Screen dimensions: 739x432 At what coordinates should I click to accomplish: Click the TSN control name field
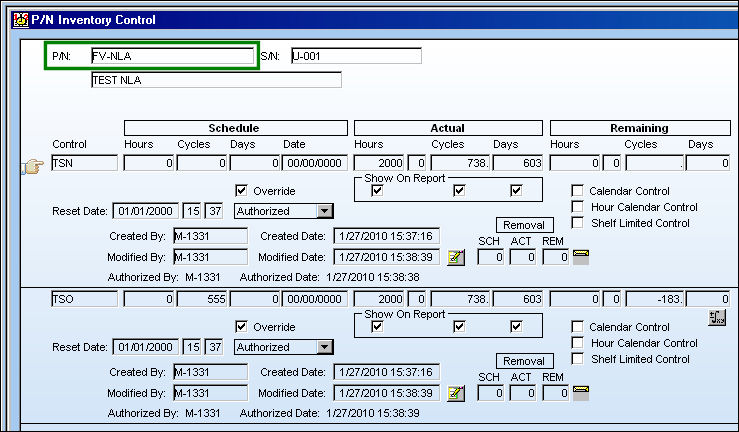click(84, 163)
